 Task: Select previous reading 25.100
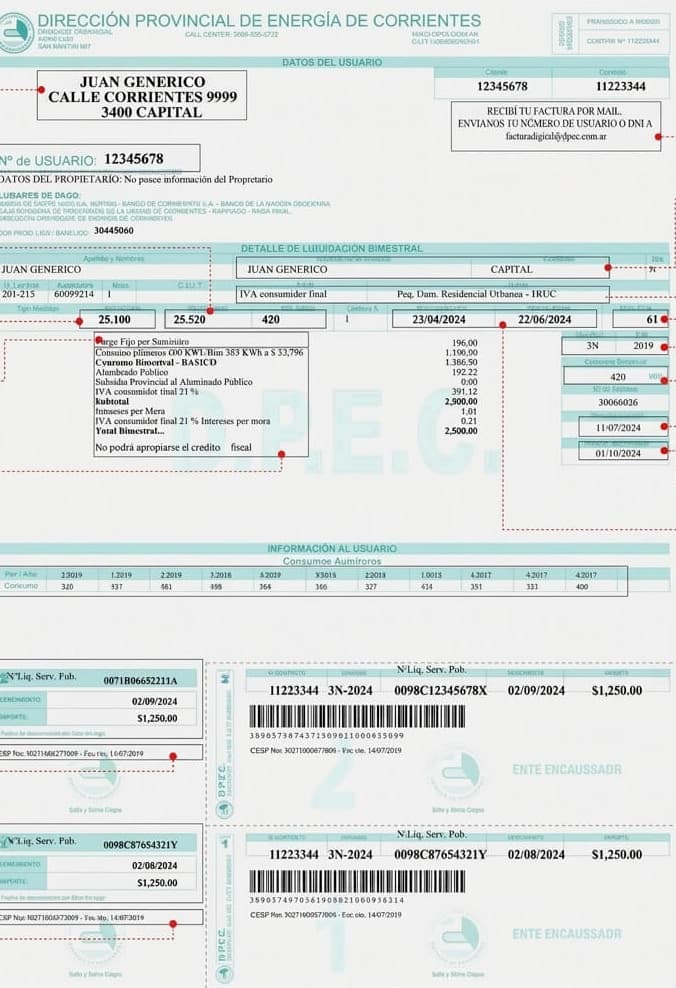114,319
